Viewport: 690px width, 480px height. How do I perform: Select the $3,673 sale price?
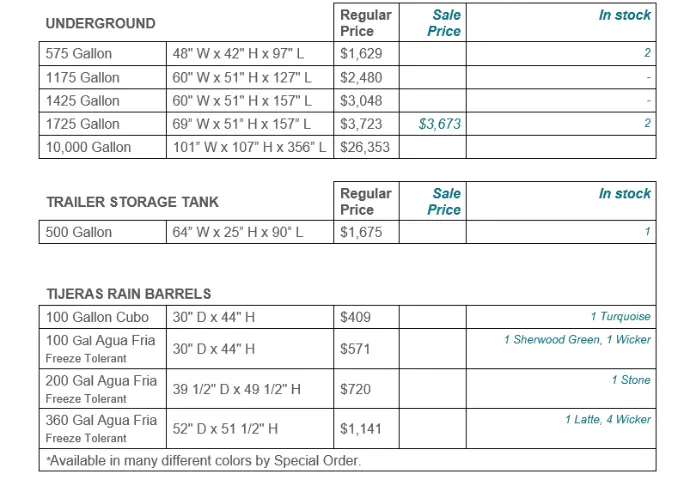tap(439, 124)
